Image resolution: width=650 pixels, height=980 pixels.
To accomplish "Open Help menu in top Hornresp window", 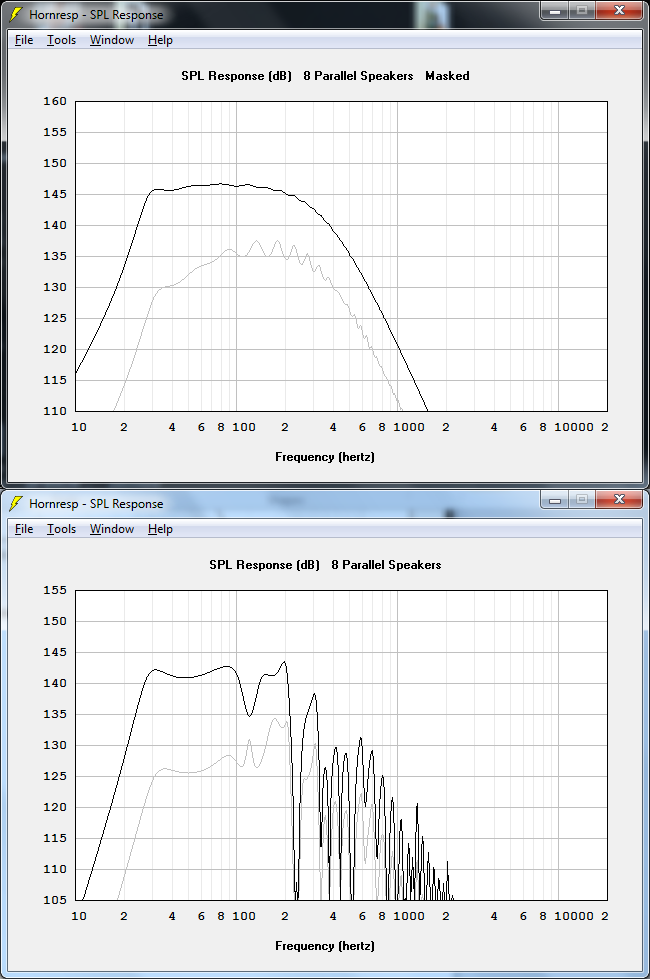I will 160,40.
